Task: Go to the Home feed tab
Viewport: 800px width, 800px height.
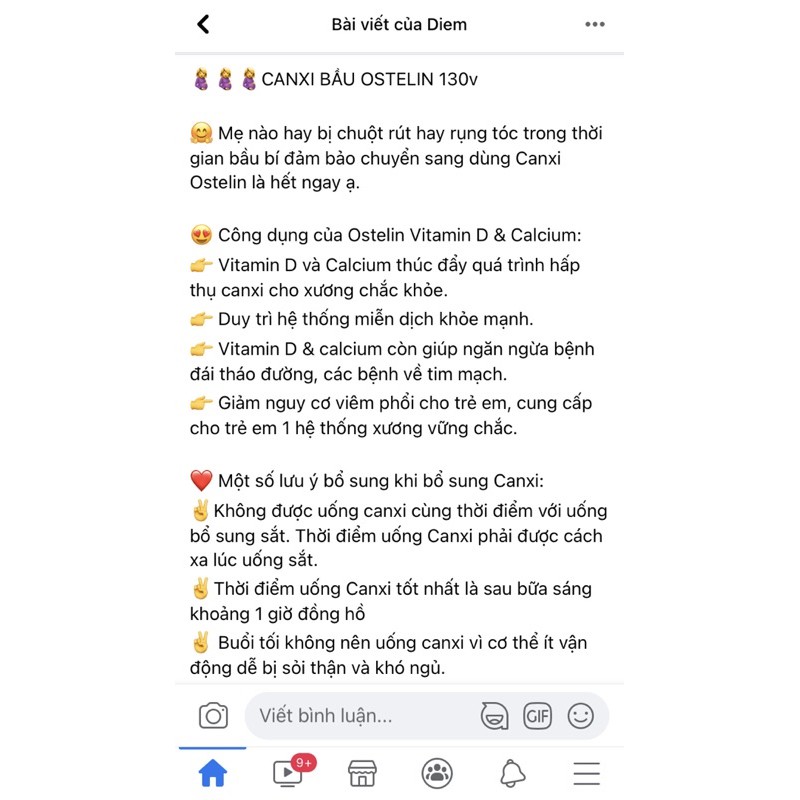Action: 212,772
